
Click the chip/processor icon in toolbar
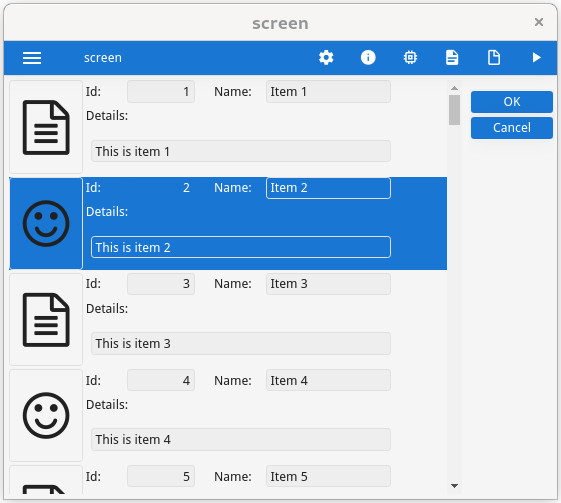point(410,58)
